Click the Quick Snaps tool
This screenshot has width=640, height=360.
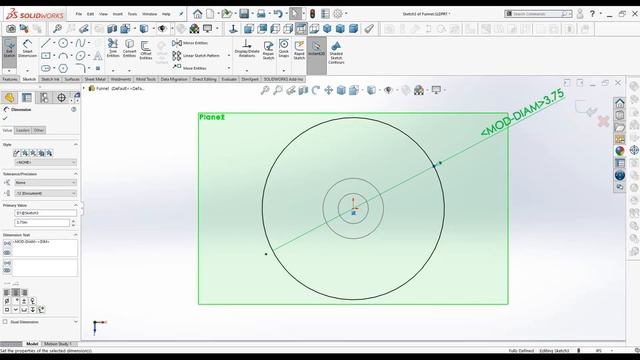tap(284, 48)
